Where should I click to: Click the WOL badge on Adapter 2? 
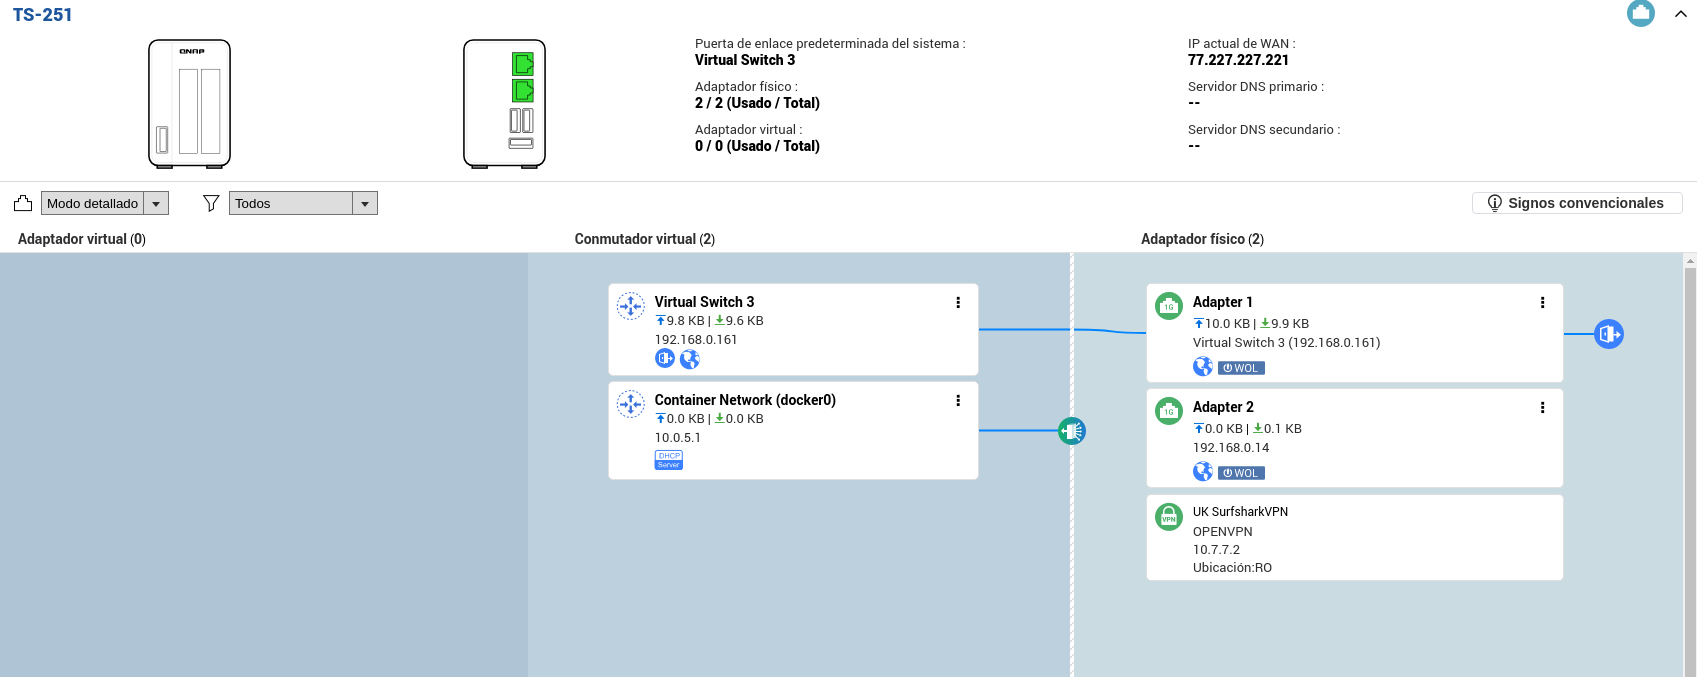1241,473
